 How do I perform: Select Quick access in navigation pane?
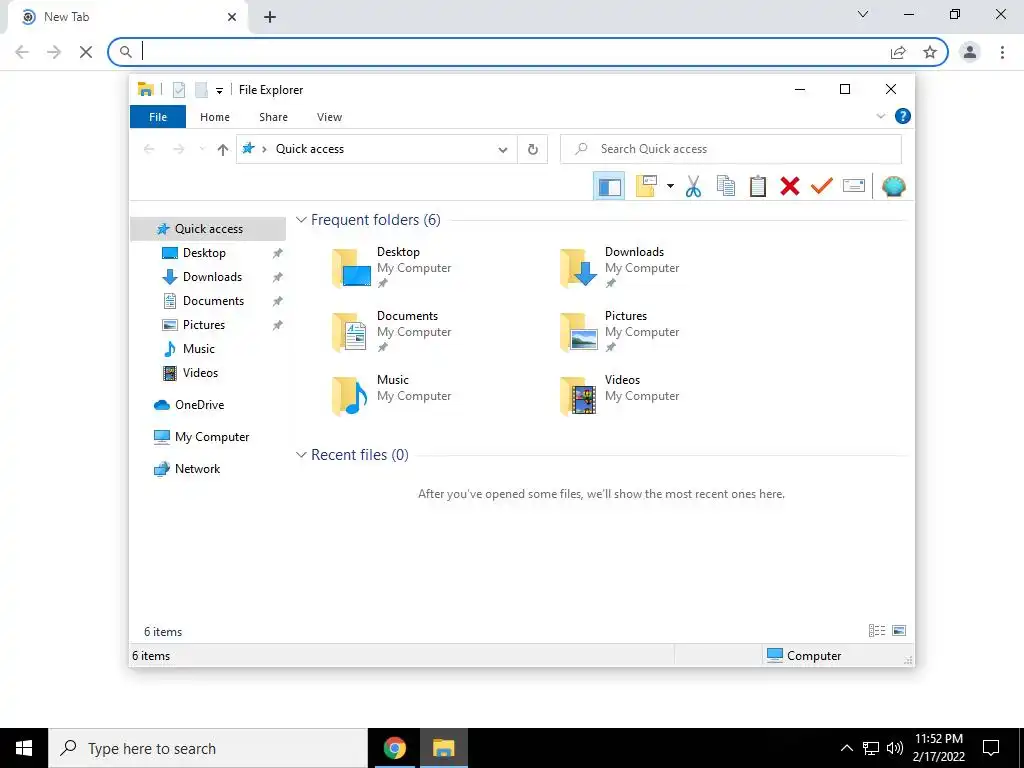point(208,229)
